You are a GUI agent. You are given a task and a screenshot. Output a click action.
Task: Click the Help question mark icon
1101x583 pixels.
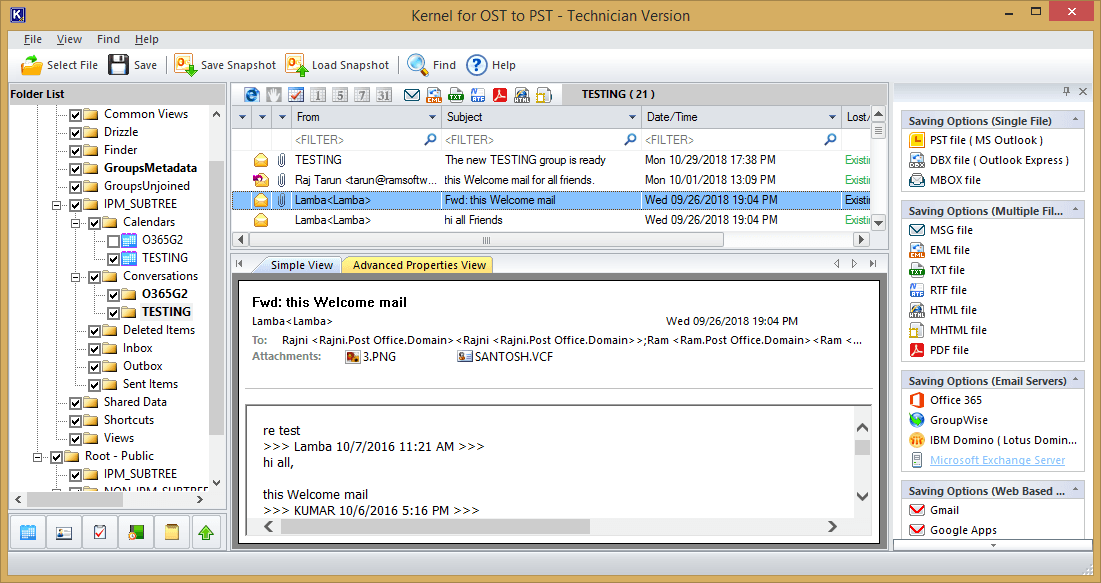point(477,65)
